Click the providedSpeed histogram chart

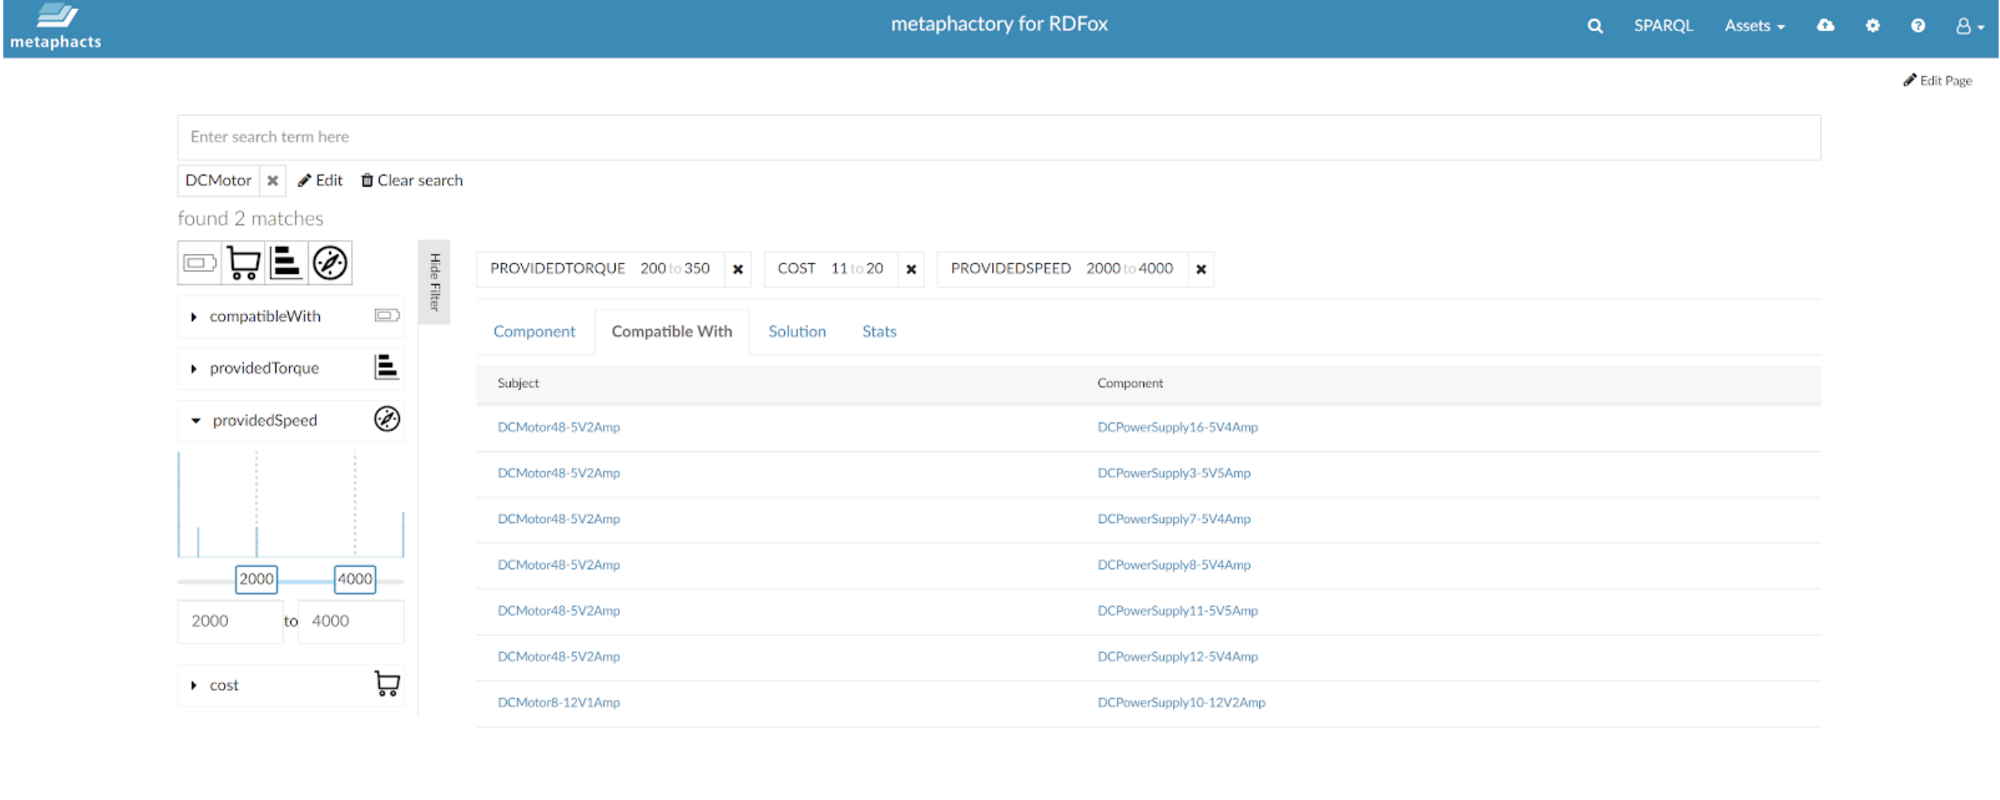pyautogui.click(x=291, y=505)
